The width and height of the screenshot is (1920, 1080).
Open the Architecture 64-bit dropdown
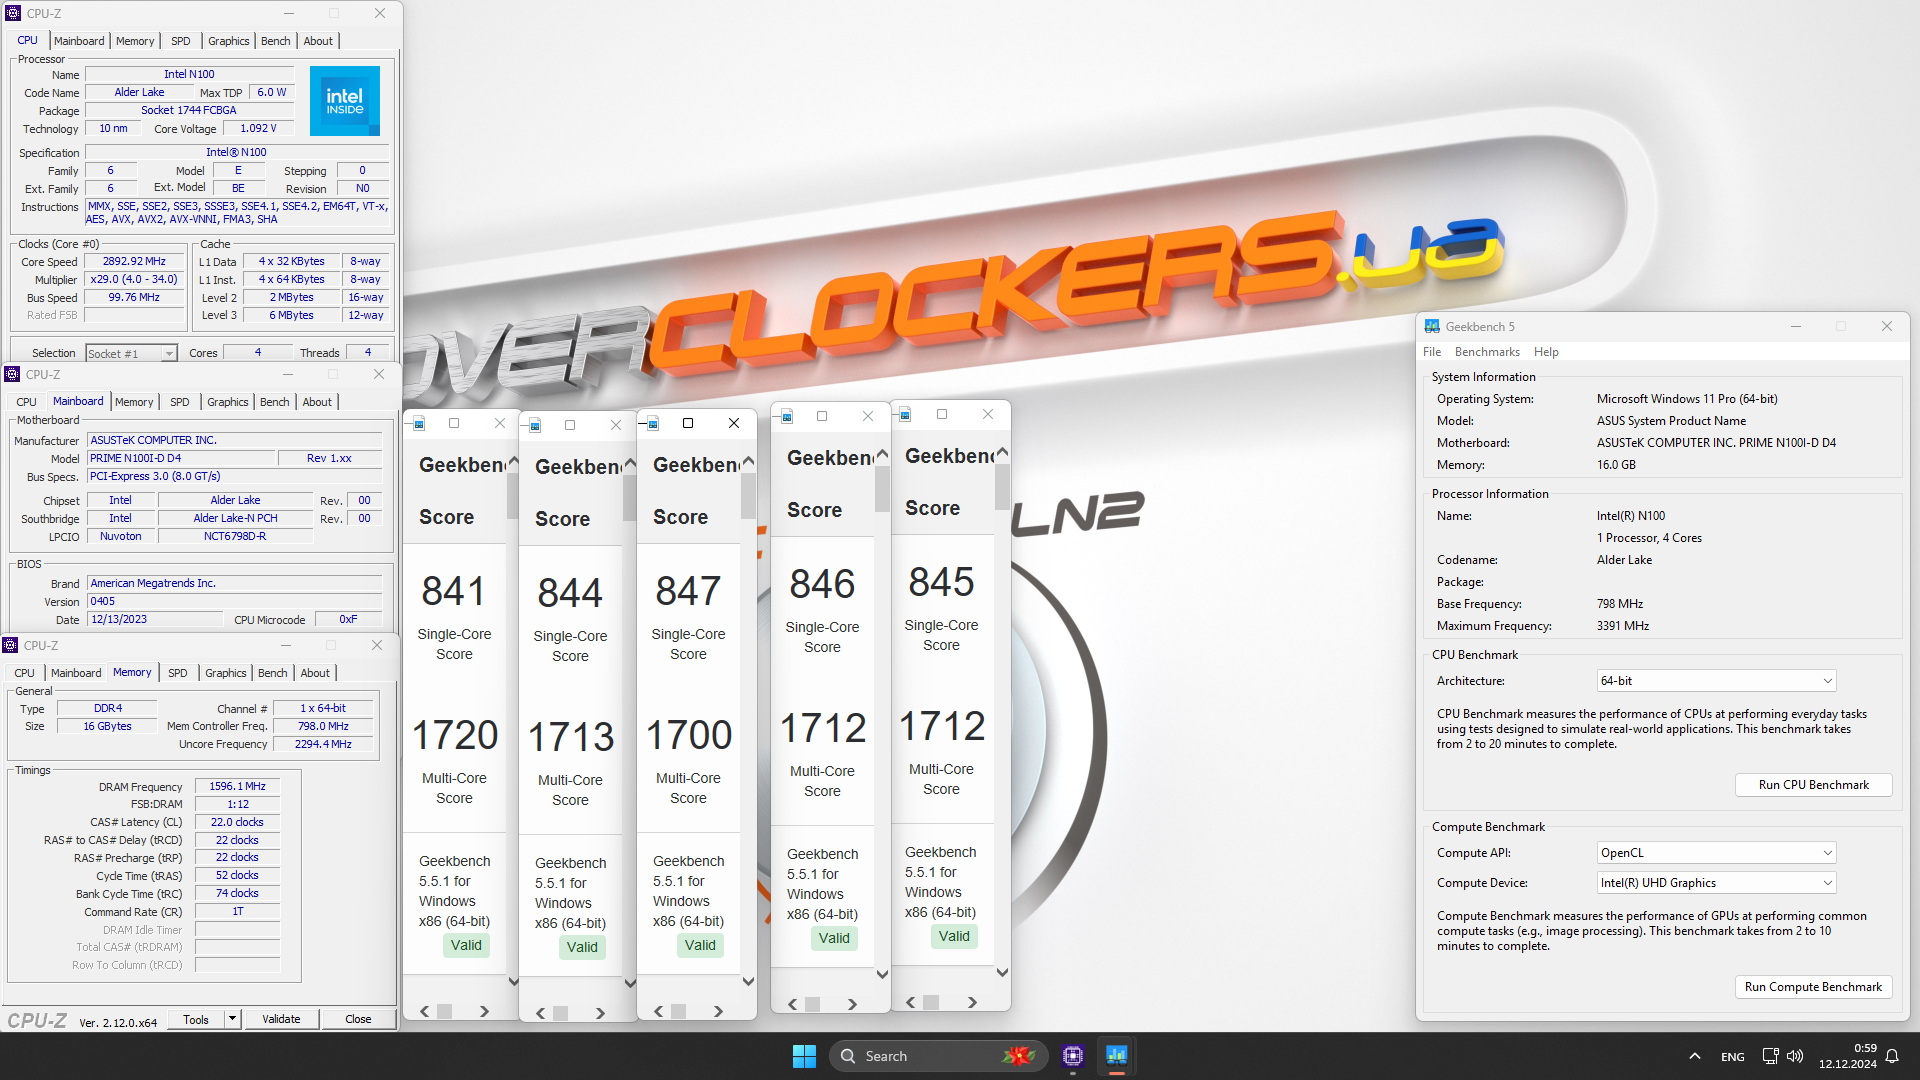click(x=1716, y=681)
